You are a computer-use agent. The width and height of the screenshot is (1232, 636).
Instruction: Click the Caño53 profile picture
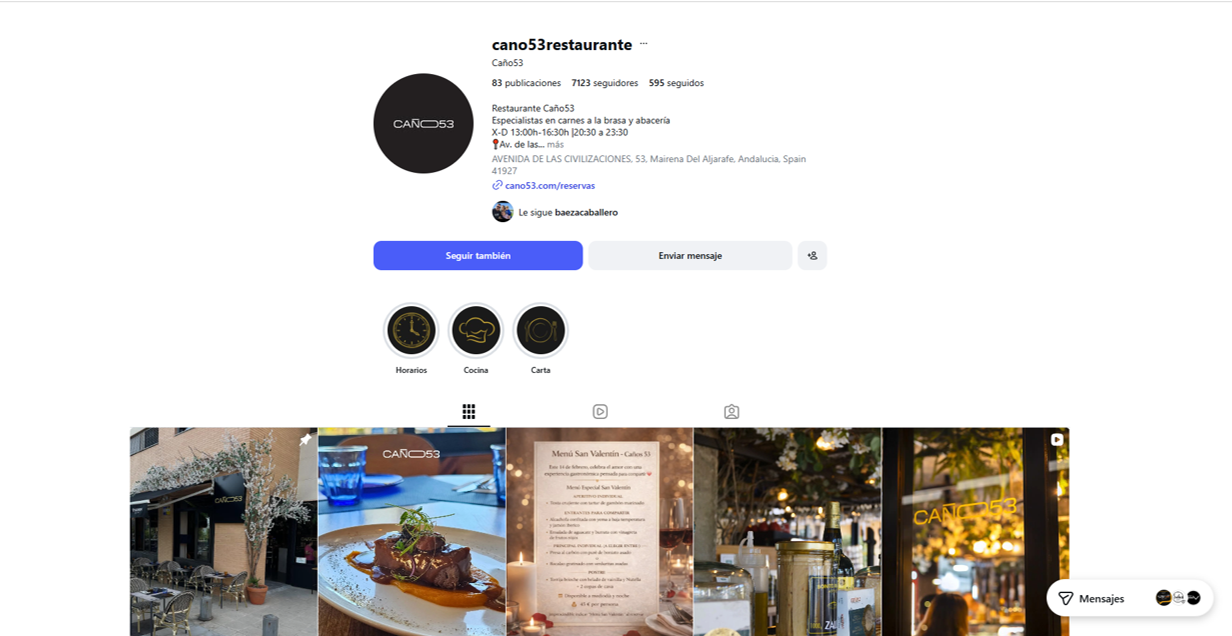pos(423,123)
